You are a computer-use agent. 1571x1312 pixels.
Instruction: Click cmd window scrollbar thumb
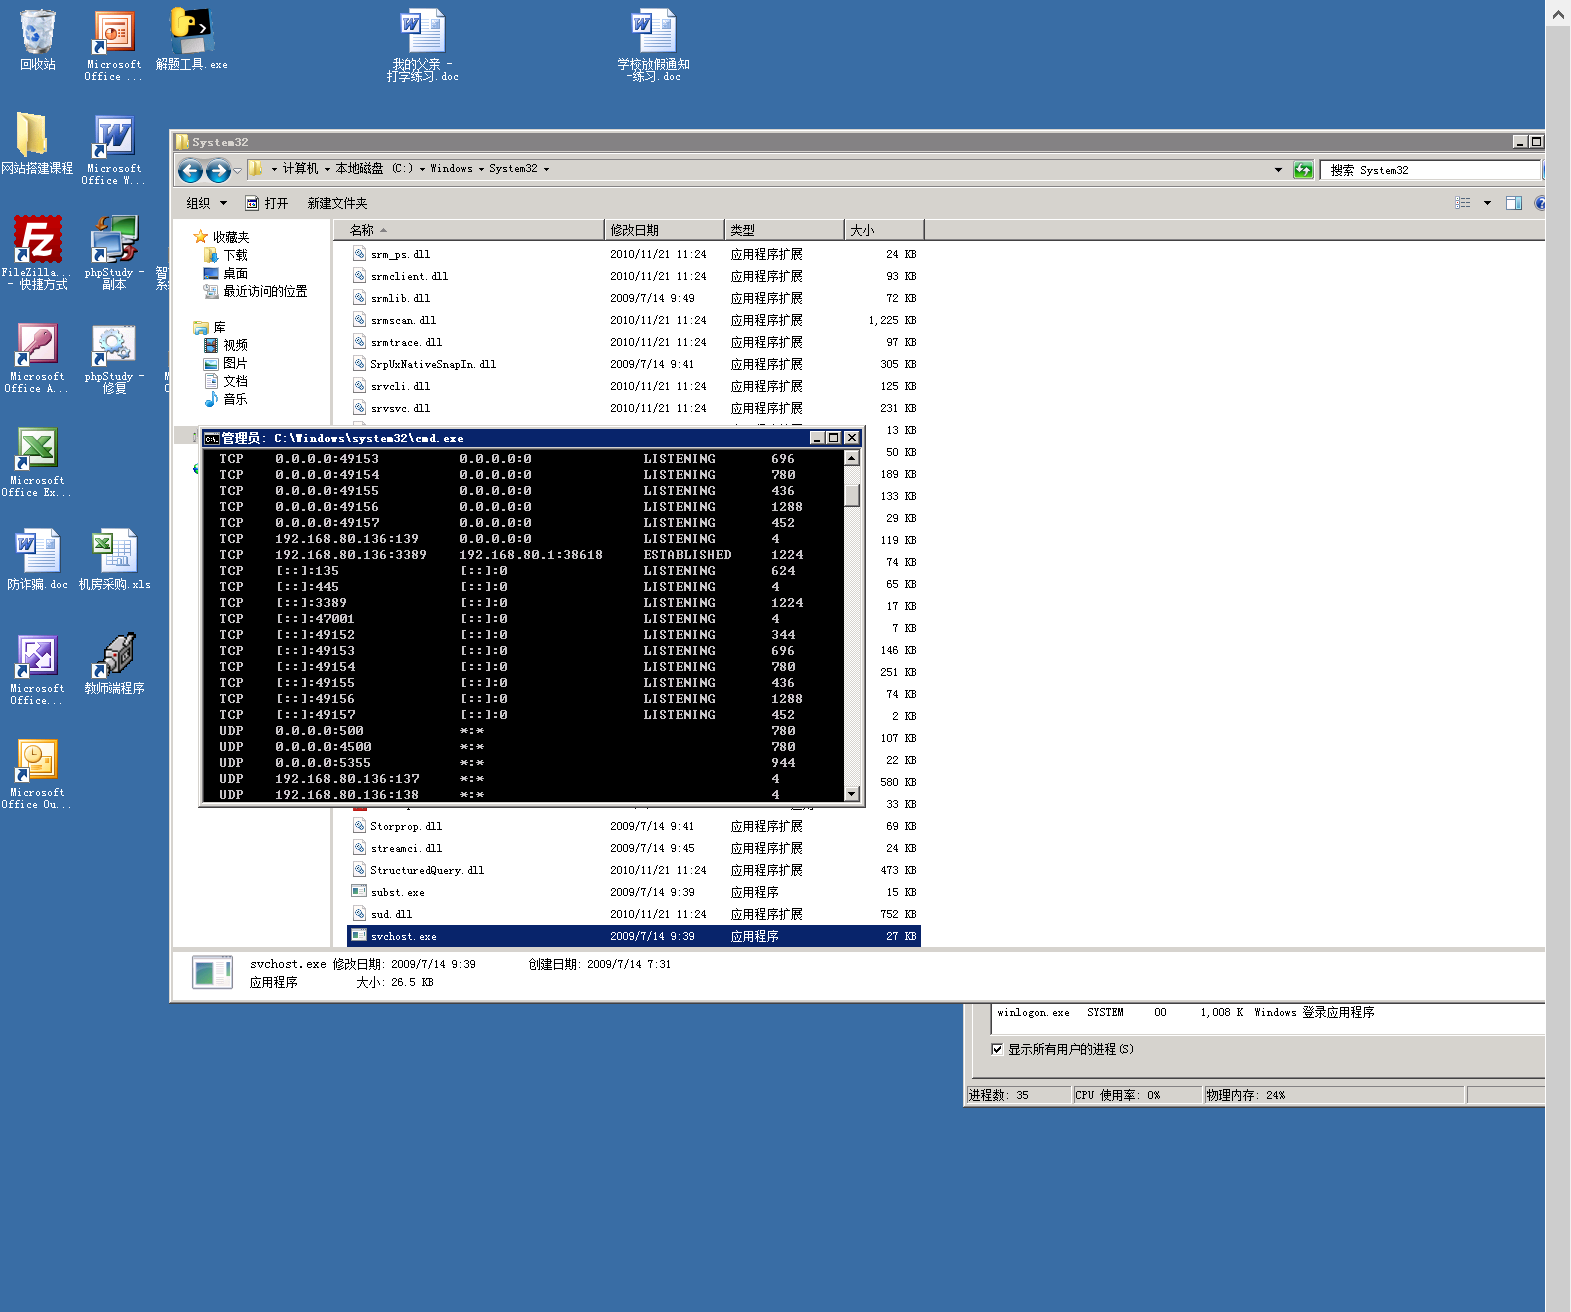click(852, 495)
